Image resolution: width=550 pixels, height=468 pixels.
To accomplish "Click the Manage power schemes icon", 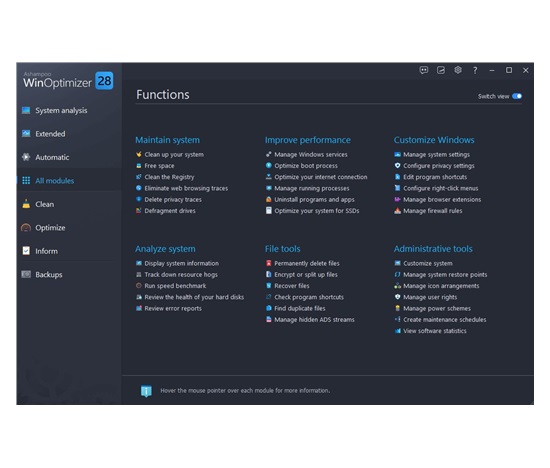I will (x=397, y=308).
